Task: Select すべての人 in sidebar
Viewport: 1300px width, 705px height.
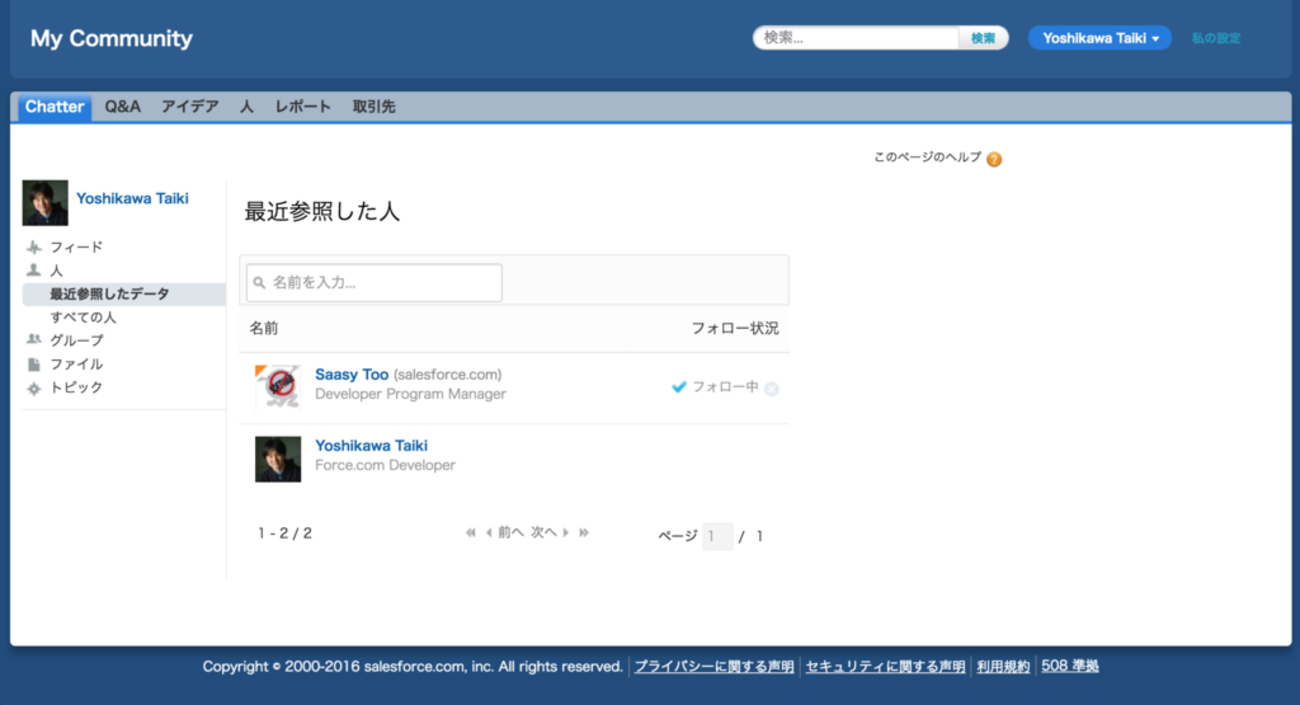Action: pos(83,317)
